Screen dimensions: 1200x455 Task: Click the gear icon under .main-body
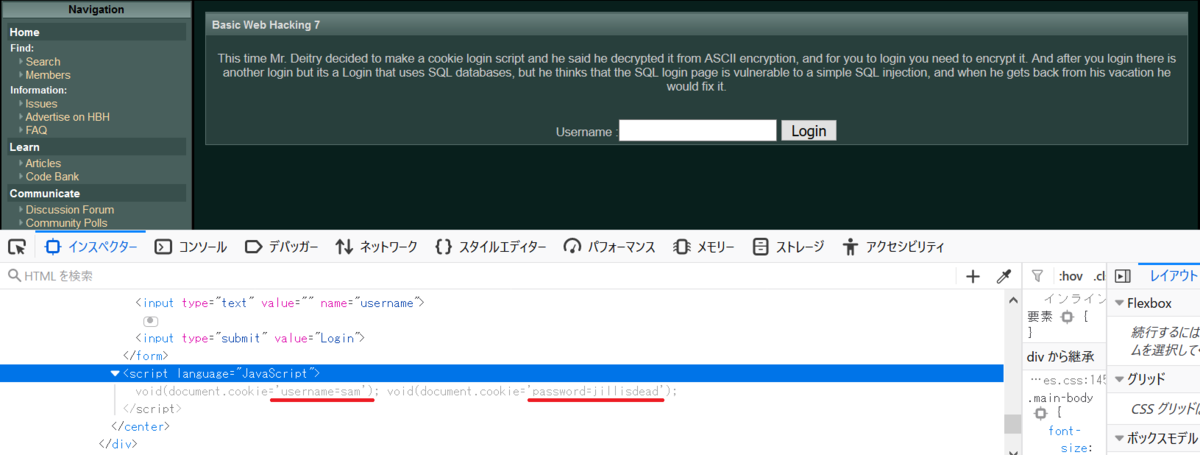[x=1041, y=413]
